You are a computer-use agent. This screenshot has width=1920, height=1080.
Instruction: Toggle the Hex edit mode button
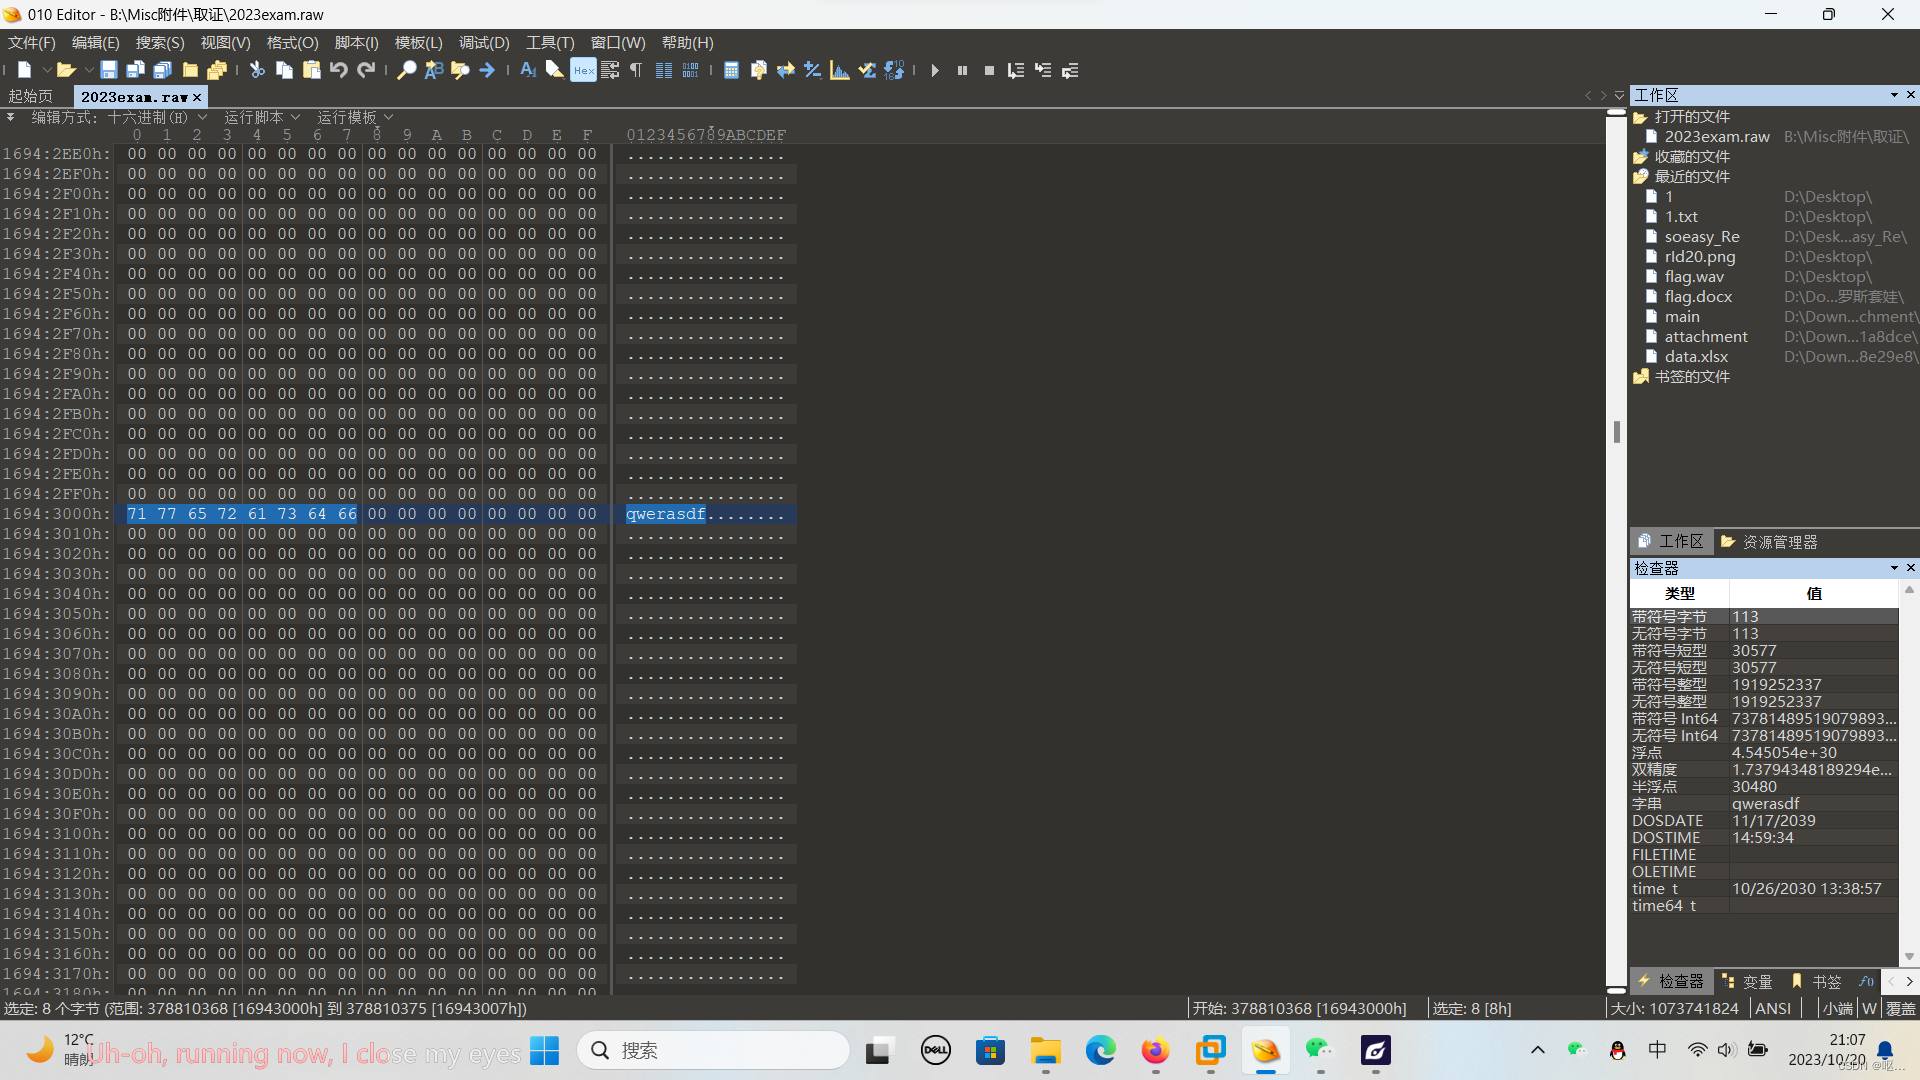pos(583,70)
